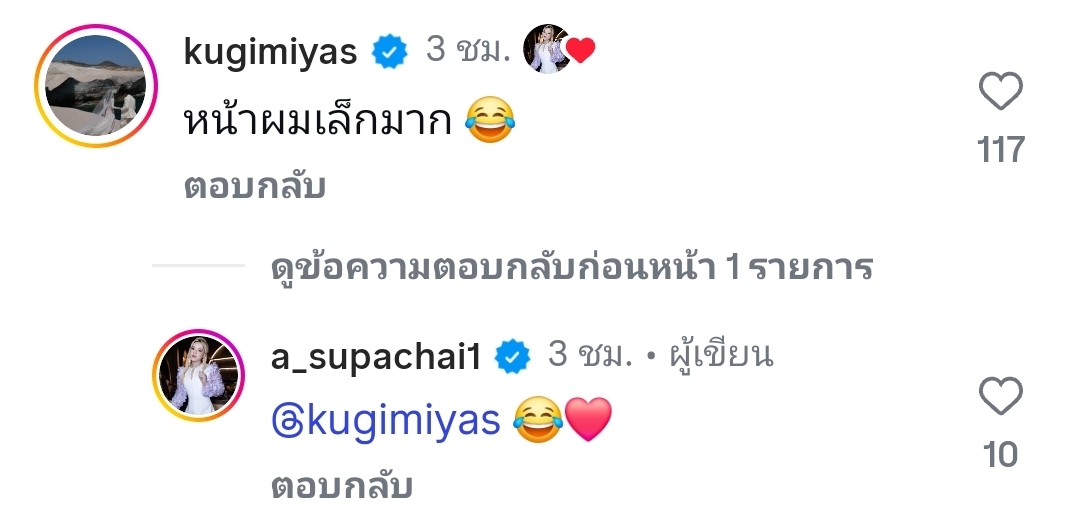
Task: Follow the @kugimiyas mention link
Action: (385, 422)
